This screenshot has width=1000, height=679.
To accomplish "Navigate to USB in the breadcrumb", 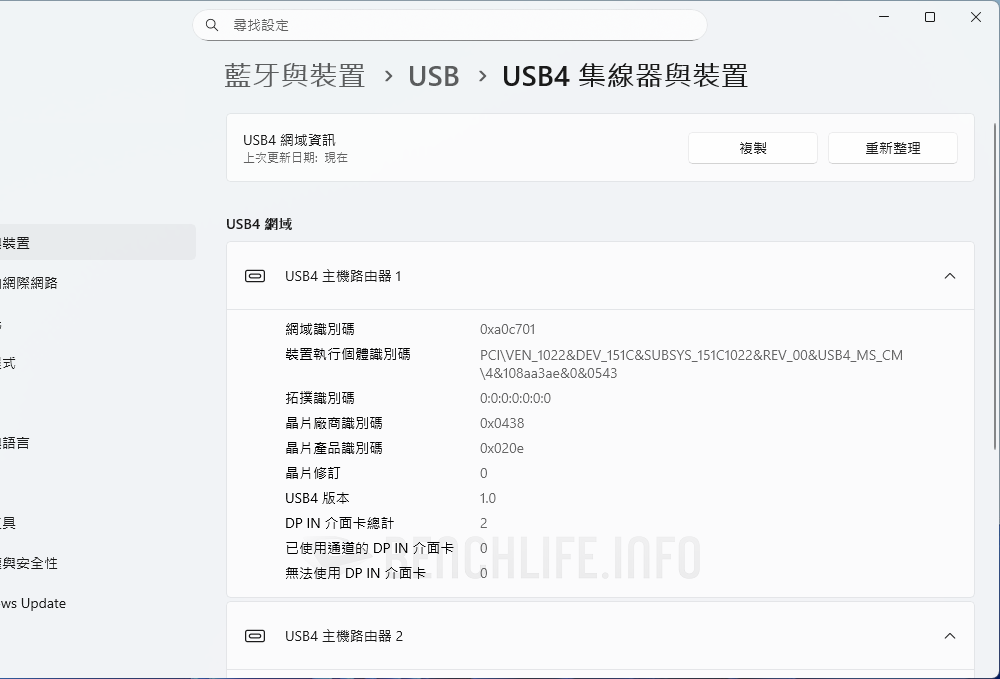I will (434, 76).
